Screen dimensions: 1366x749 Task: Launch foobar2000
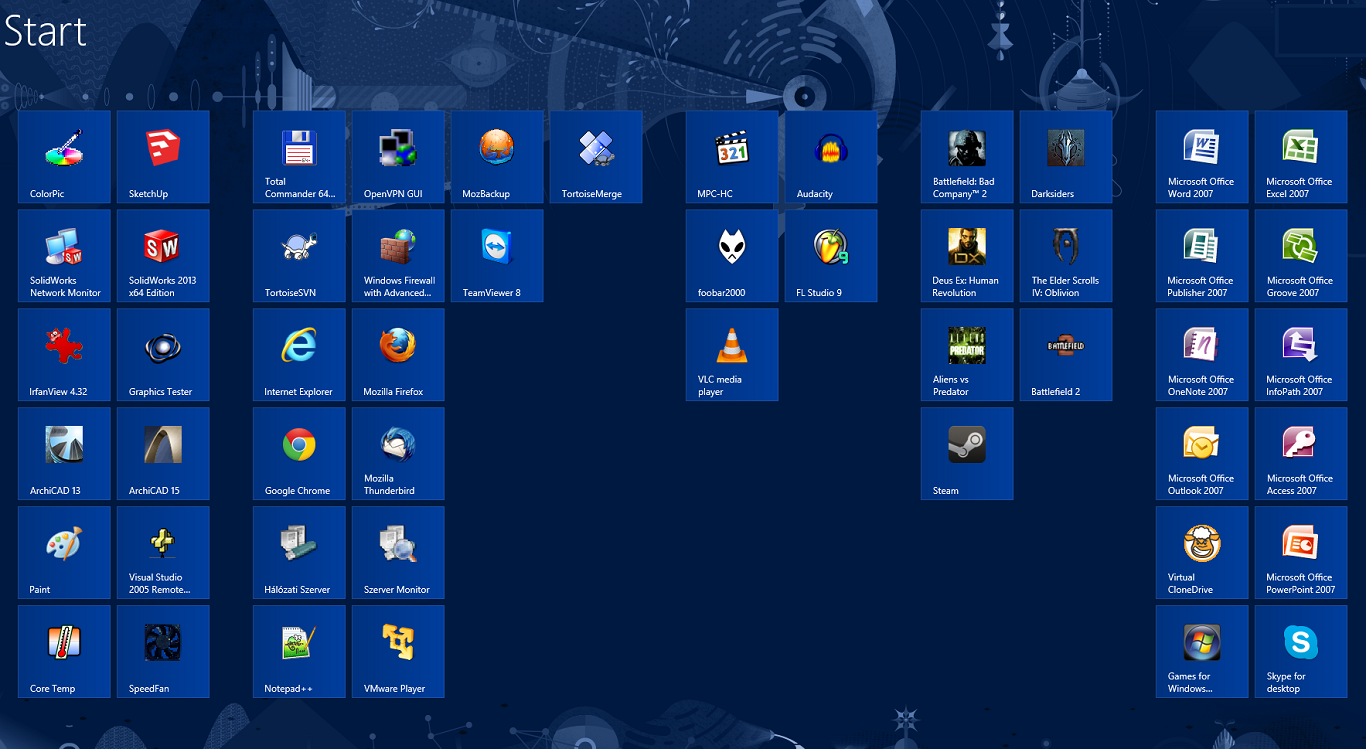(732, 256)
